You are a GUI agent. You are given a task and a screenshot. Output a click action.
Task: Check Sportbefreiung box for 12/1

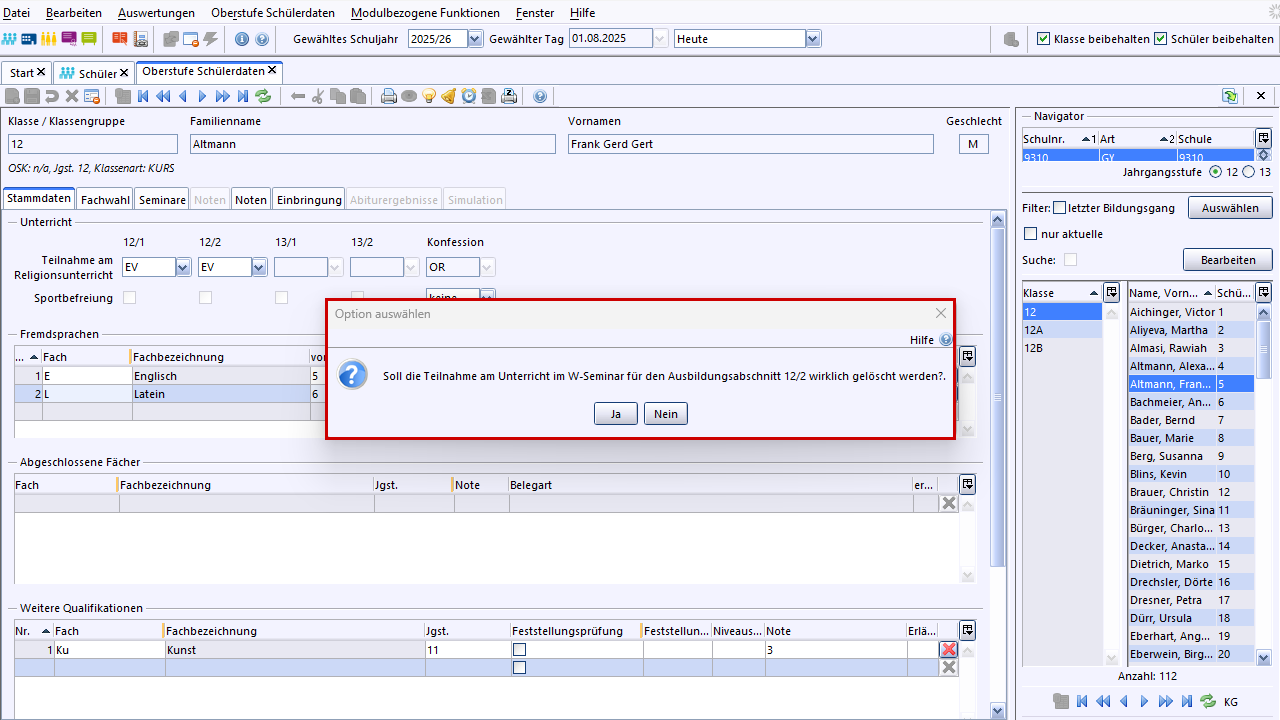click(129, 298)
